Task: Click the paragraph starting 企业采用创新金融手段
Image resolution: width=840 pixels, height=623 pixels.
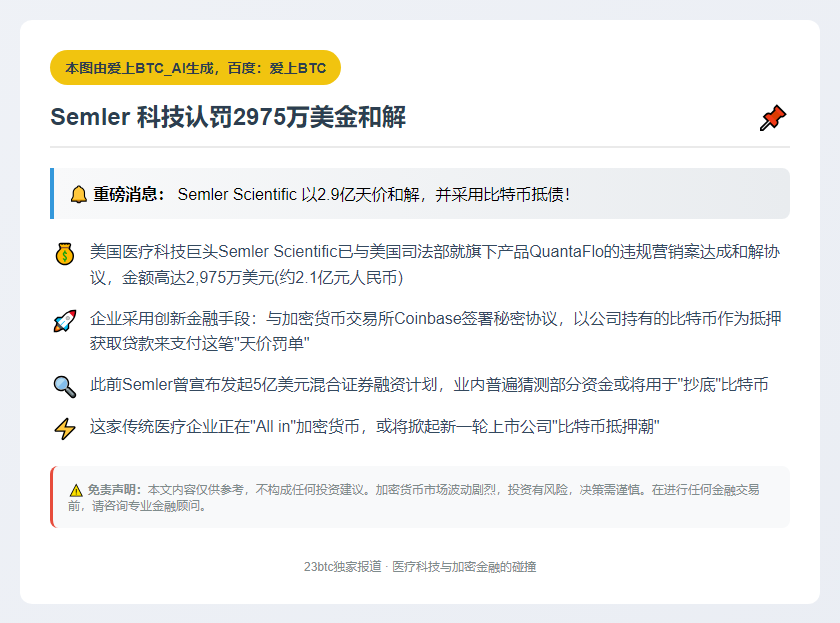Action: [435, 331]
